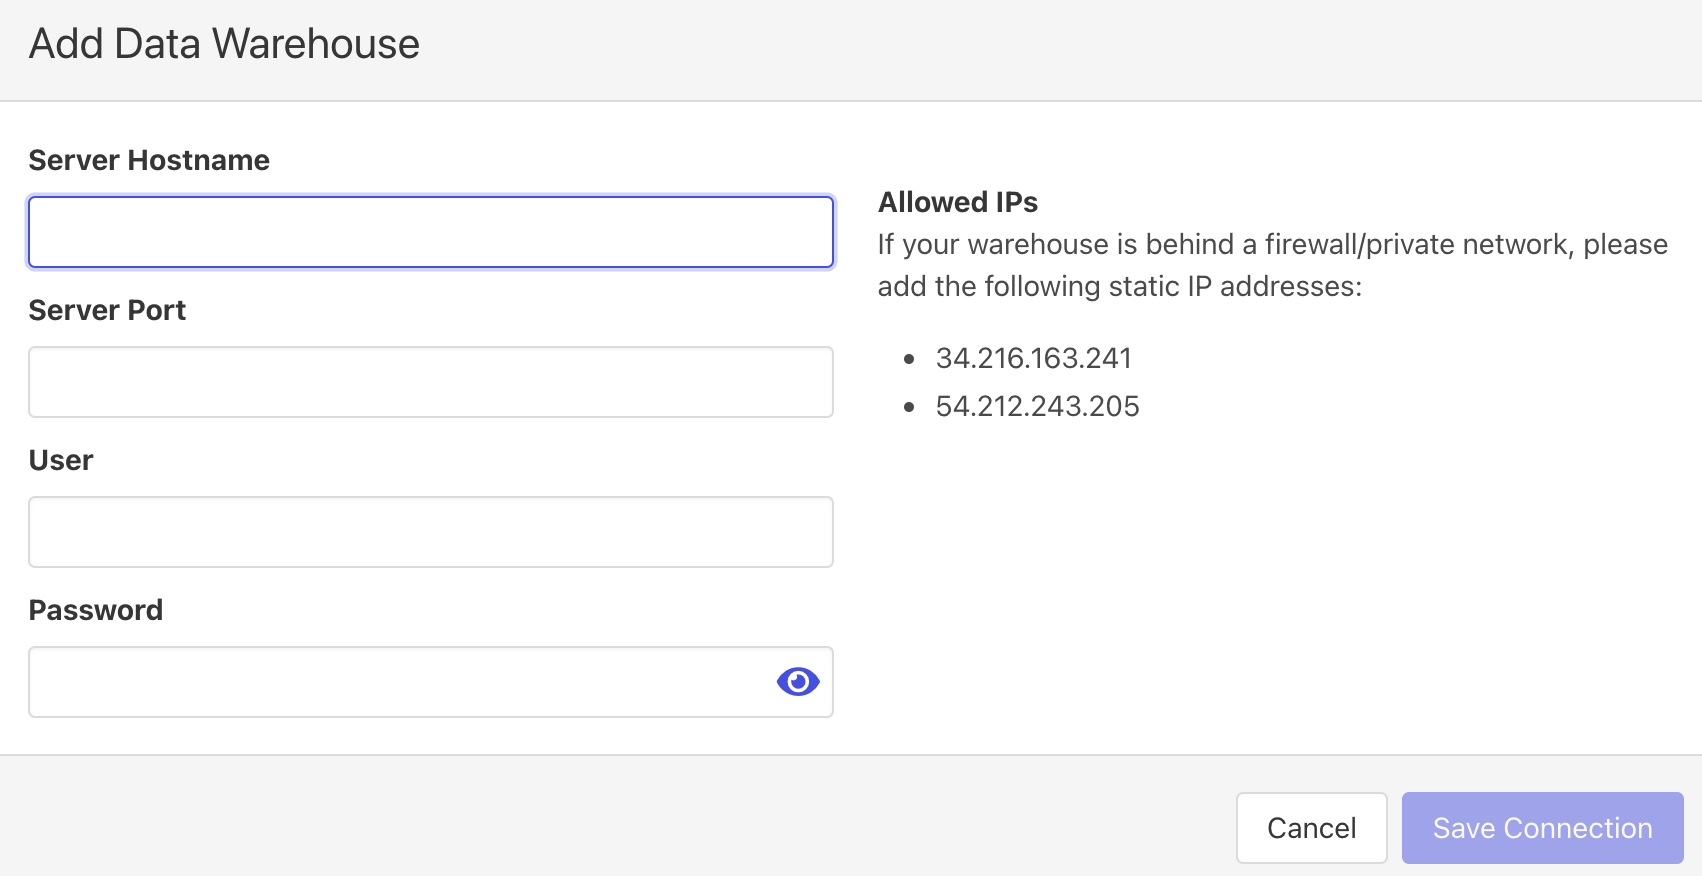Select the 34.216.163.241 IP address
The width and height of the screenshot is (1702, 876).
click(x=1033, y=358)
